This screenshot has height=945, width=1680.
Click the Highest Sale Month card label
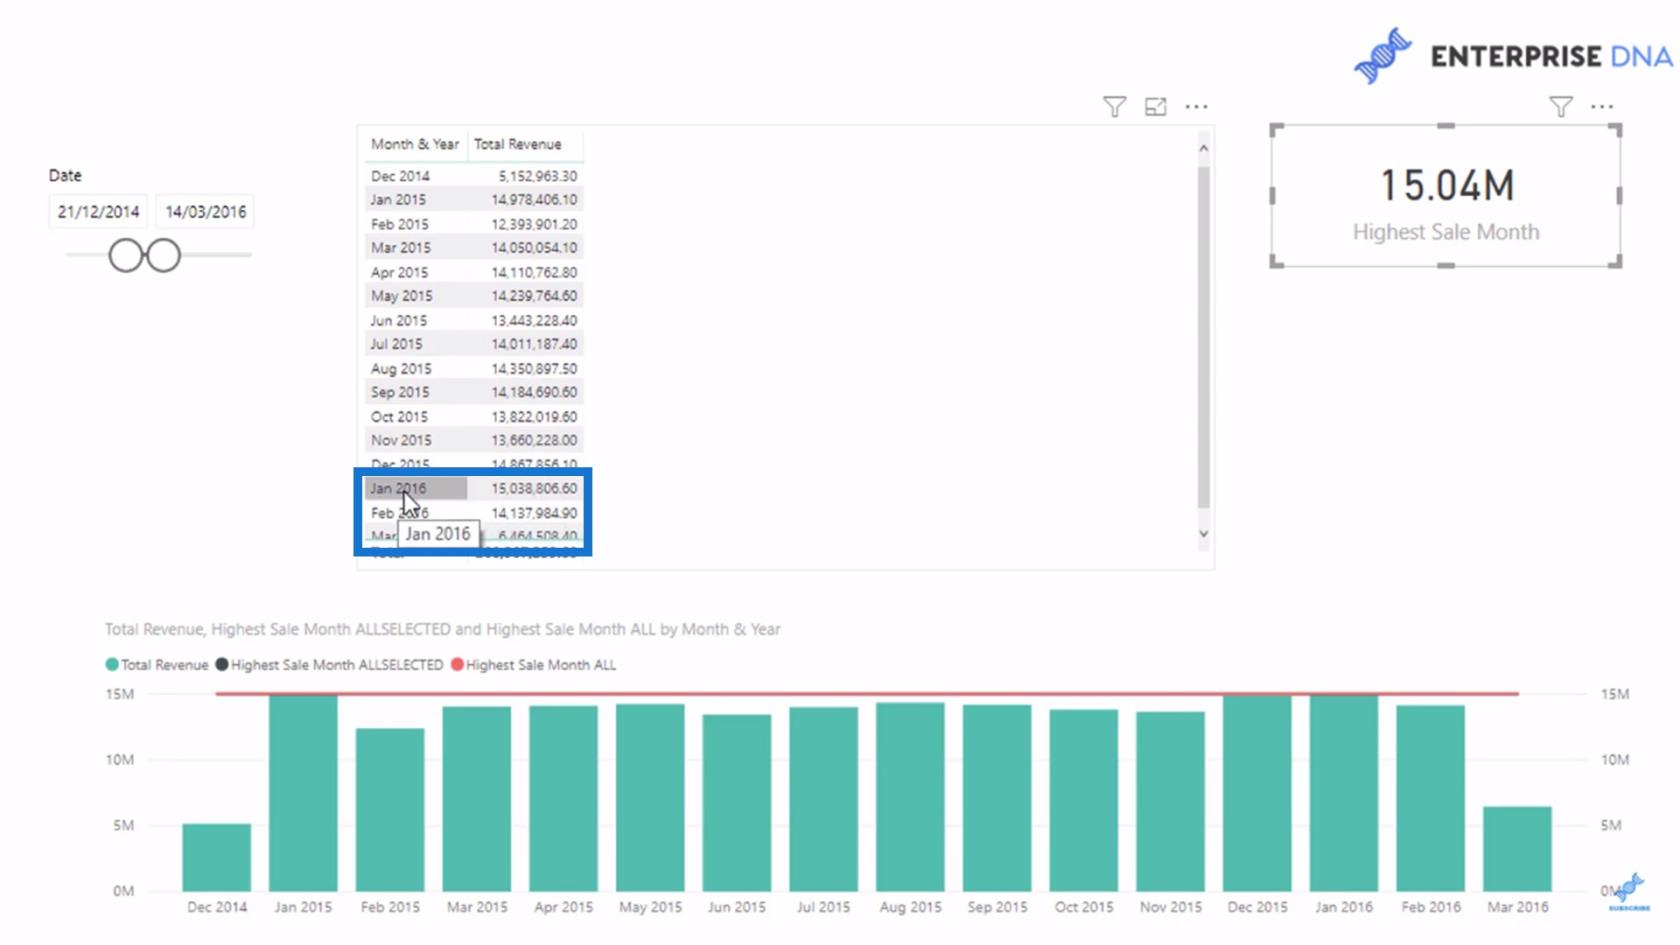click(1446, 232)
